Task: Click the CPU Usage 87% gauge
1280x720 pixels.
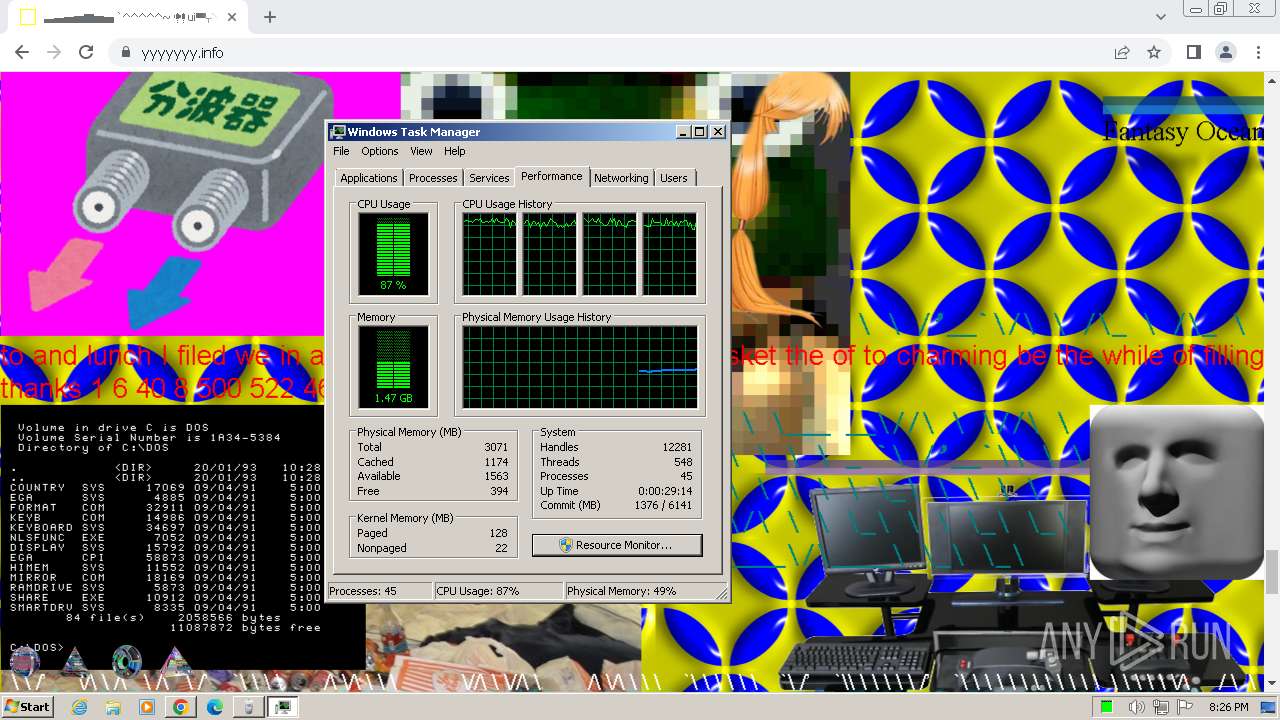Action: (x=393, y=254)
